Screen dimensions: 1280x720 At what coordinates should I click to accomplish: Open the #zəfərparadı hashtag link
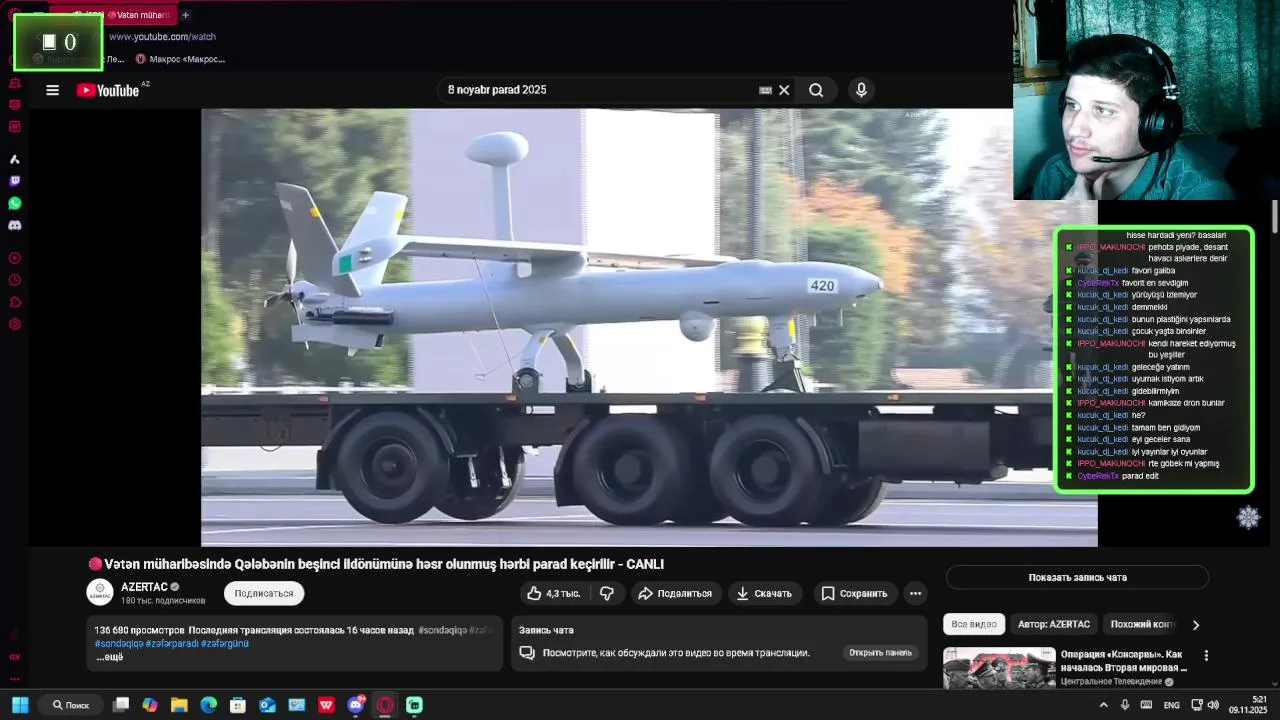[172, 643]
